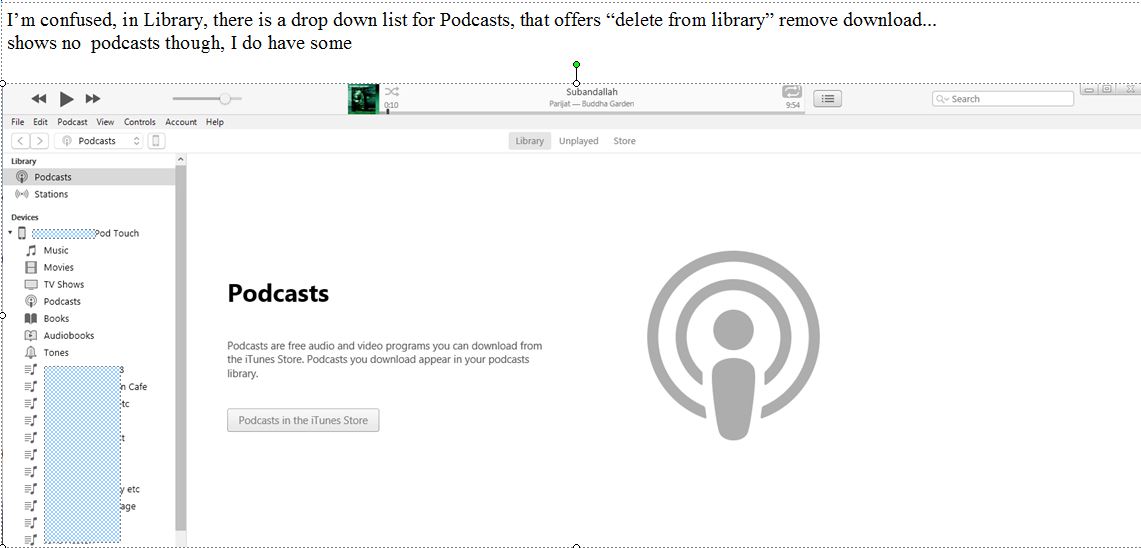Screen dimensions: 1141x548
Task: Click the Library sidebar header
Action: pyautogui.click(x=24, y=161)
